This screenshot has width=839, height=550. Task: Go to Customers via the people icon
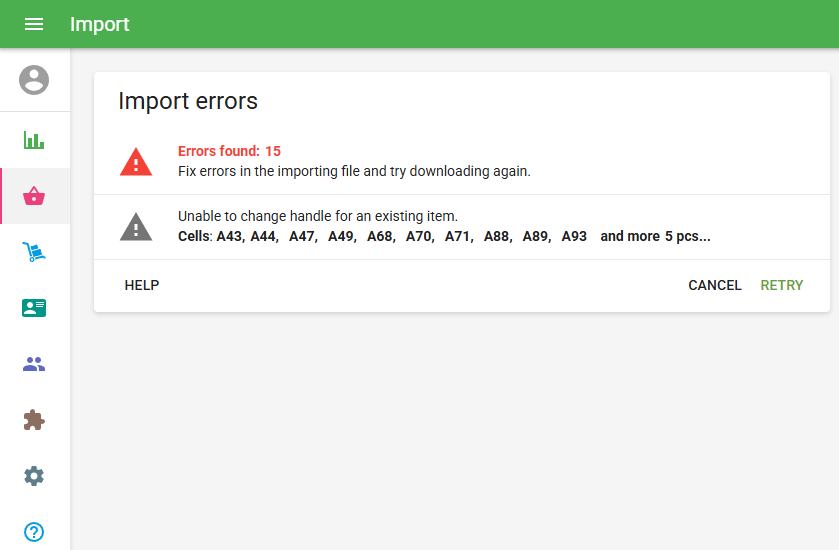click(34, 364)
